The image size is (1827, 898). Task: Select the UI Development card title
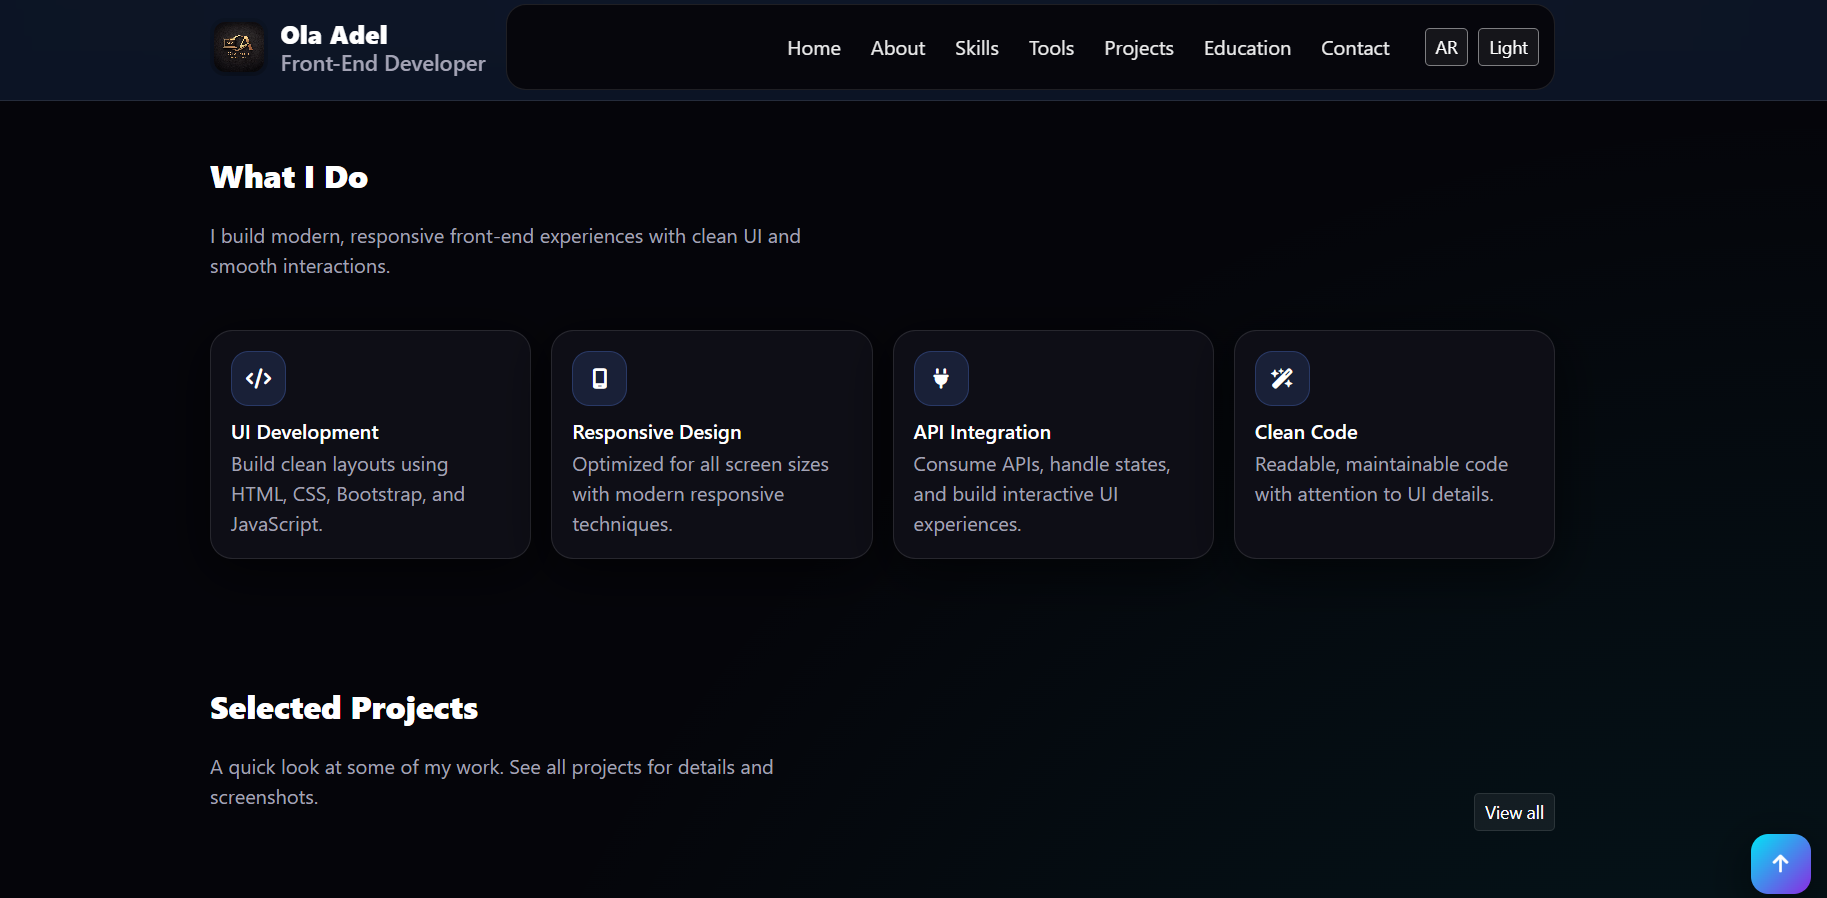(x=305, y=432)
